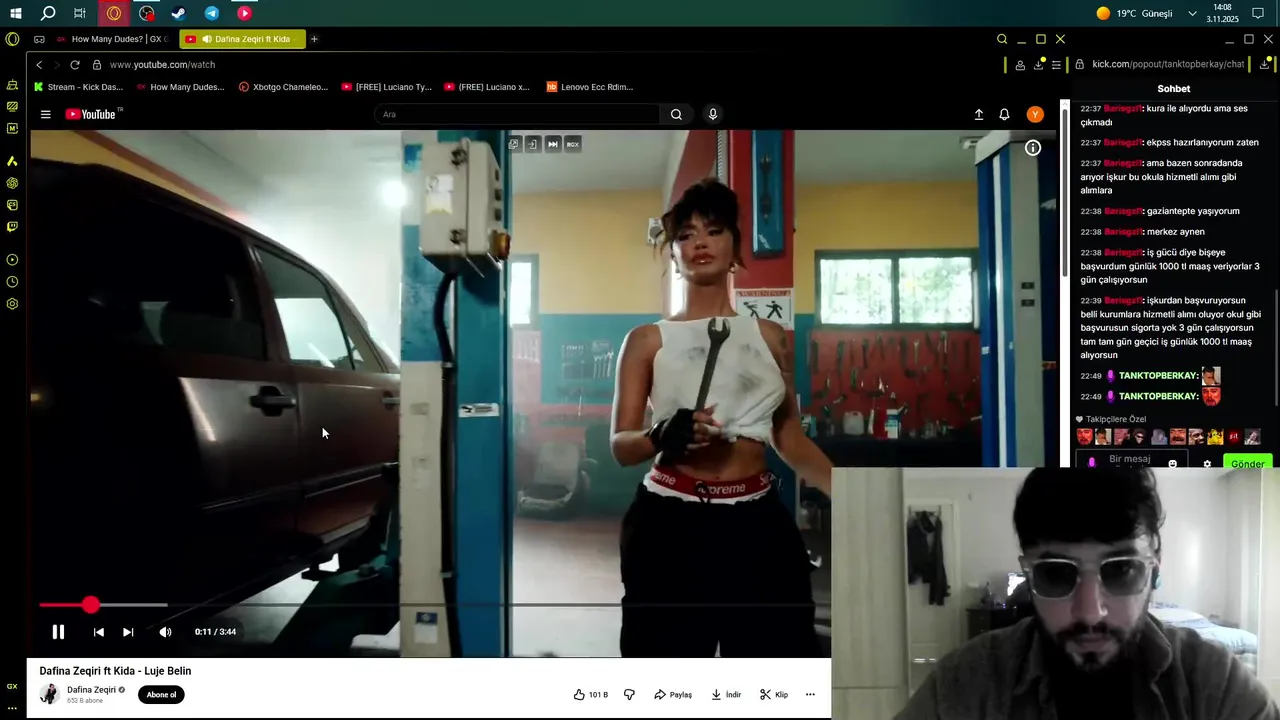The height and width of the screenshot is (720, 1280).
Task: Like the video with 101 B
Action: click(x=591, y=695)
